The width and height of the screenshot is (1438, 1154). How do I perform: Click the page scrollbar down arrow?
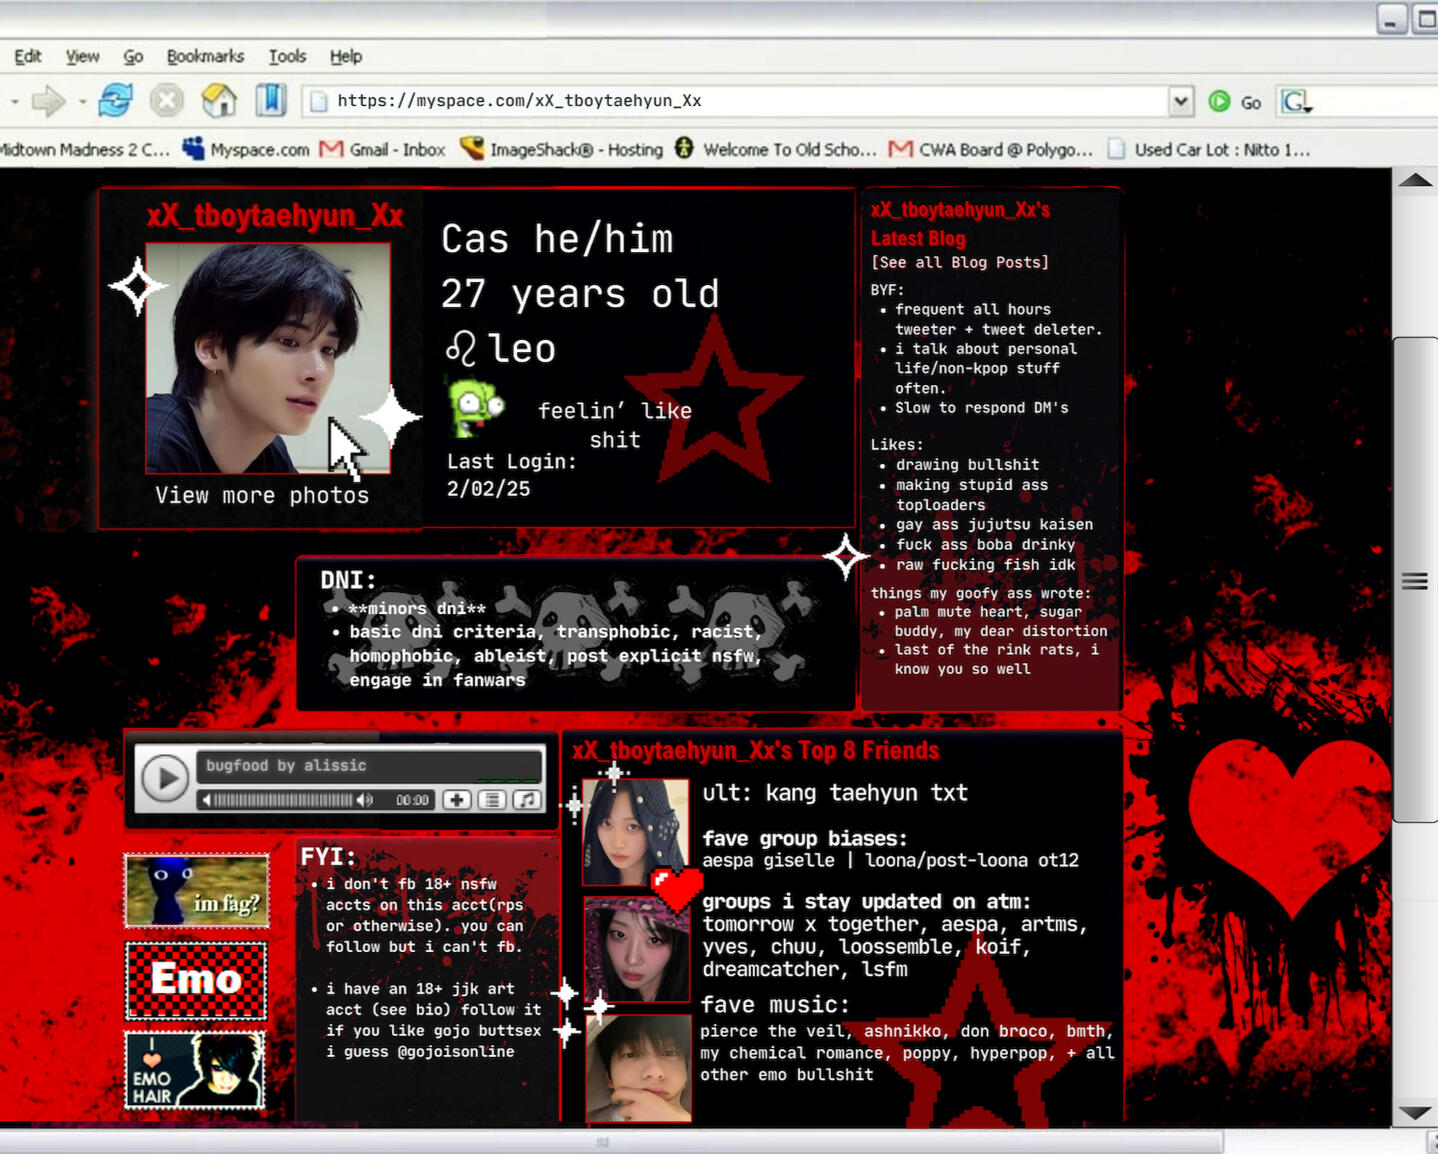1414,1112
